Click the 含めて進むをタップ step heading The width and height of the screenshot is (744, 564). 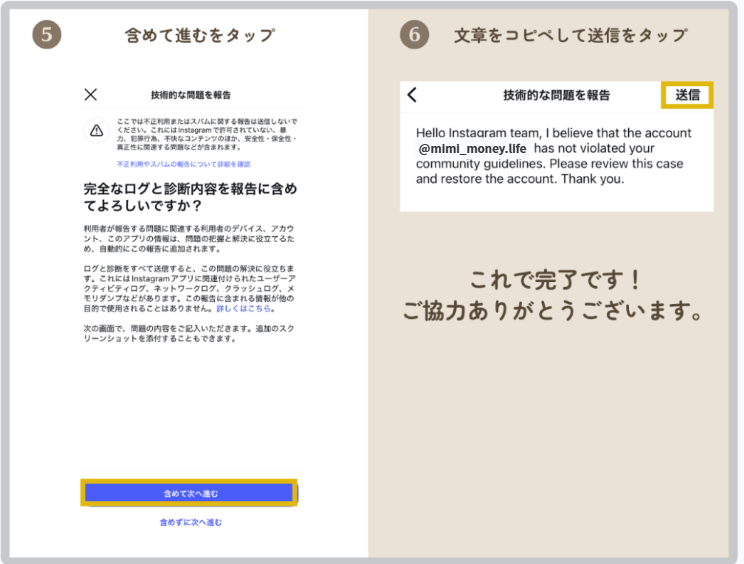click(x=200, y=36)
